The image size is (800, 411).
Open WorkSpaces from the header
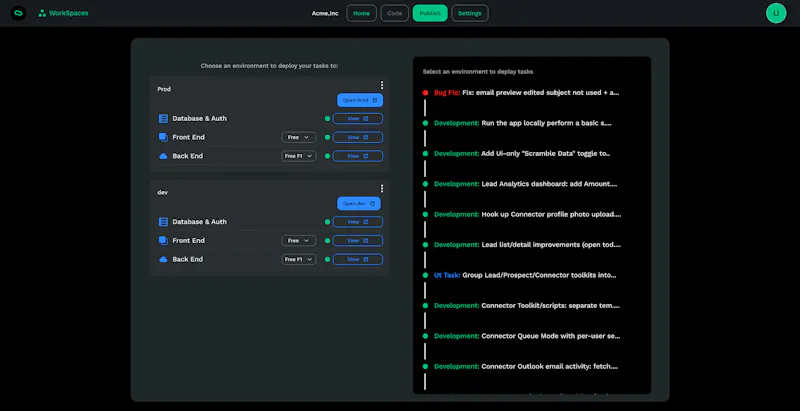pos(63,13)
